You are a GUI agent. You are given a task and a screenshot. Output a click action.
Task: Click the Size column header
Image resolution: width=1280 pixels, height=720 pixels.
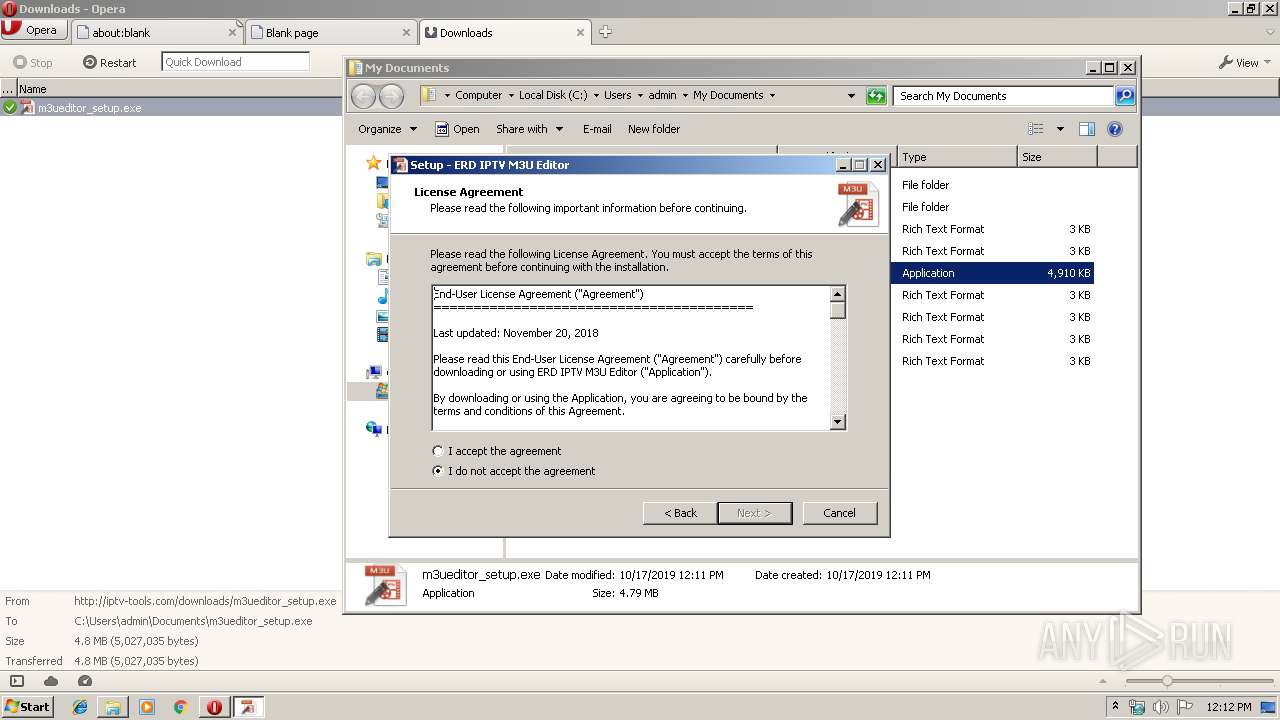point(1057,157)
